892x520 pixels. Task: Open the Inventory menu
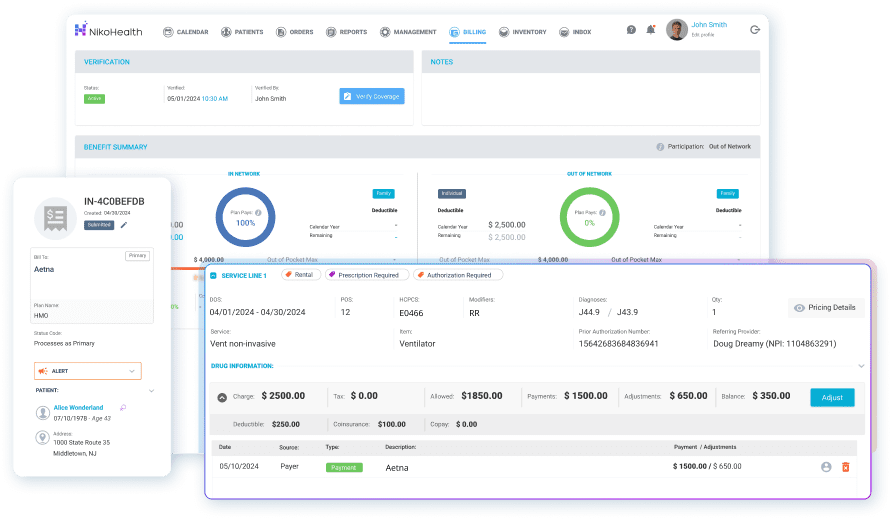tap(522, 32)
